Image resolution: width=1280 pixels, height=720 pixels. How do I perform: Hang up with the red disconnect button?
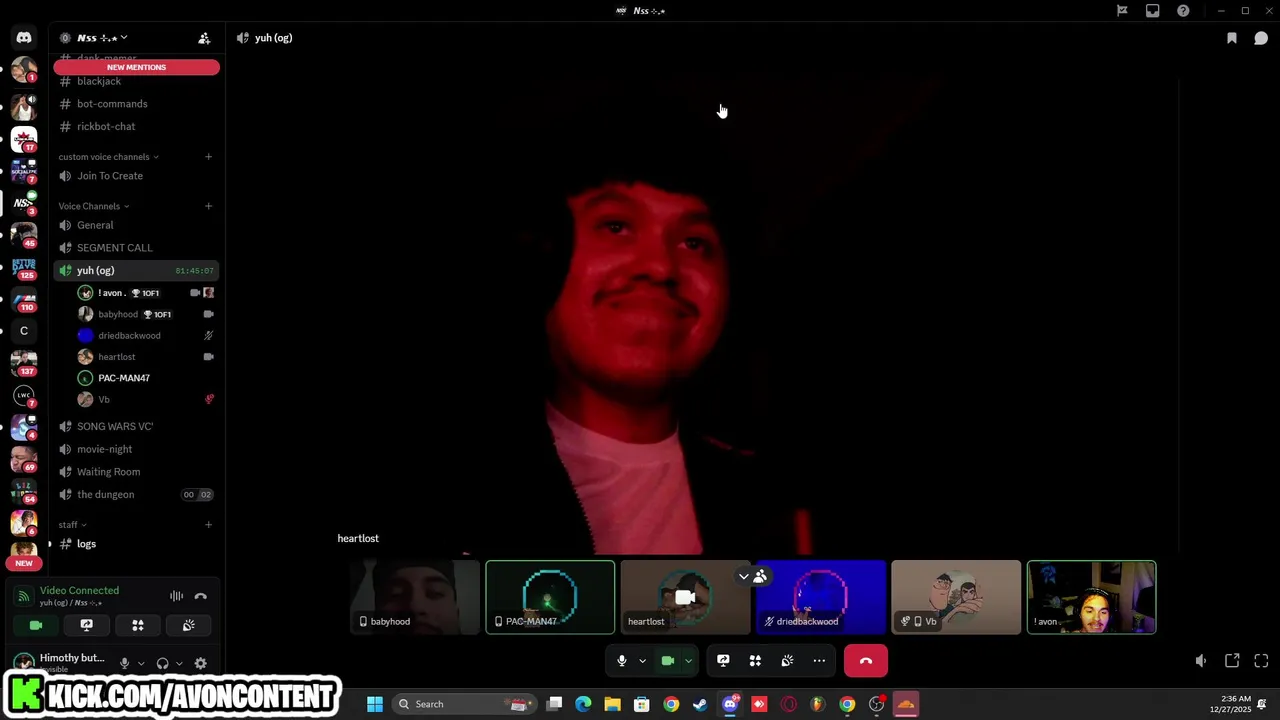(866, 661)
